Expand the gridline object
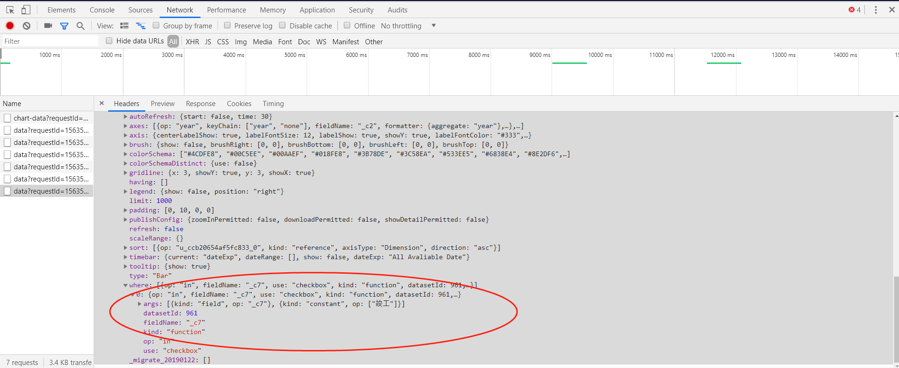This screenshot has width=899, height=368. point(126,173)
